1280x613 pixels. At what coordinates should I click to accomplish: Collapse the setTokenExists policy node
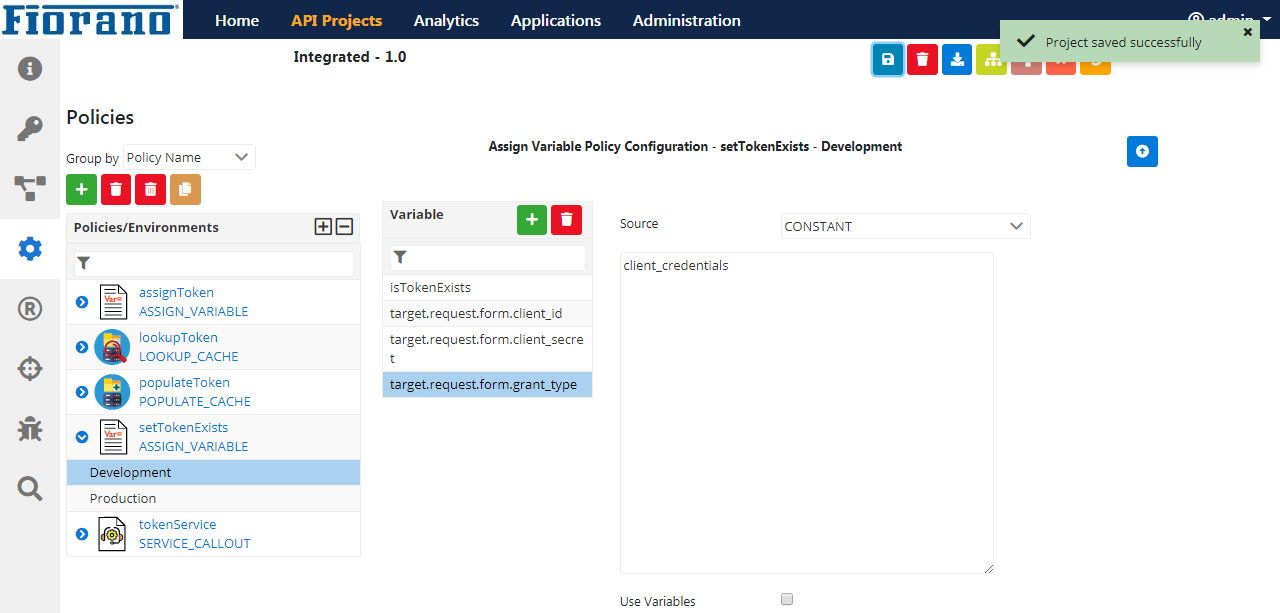coord(82,437)
